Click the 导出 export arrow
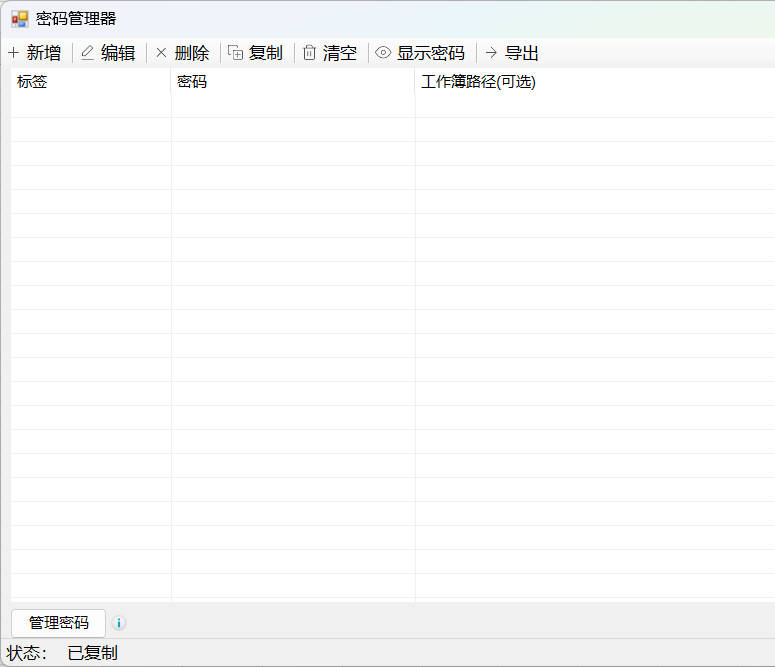The image size is (775, 667). click(x=491, y=53)
